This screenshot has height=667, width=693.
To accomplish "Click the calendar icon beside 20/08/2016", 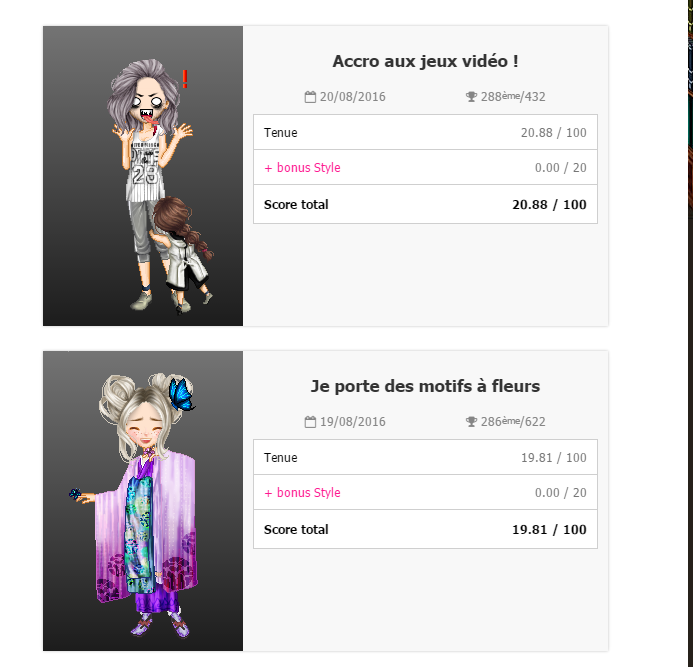I will click(x=310, y=97).
